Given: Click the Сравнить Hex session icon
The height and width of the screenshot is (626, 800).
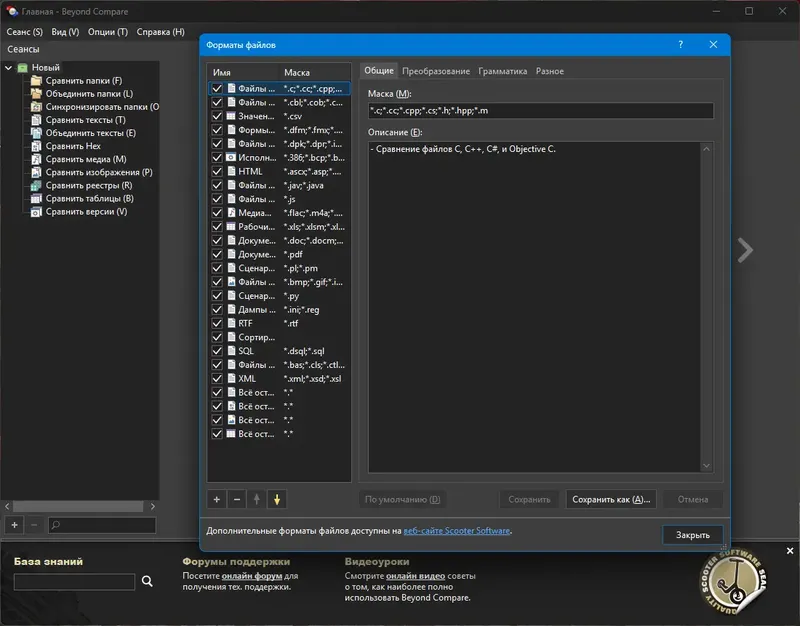Looking at the screenshot, I should coord(36,146).
